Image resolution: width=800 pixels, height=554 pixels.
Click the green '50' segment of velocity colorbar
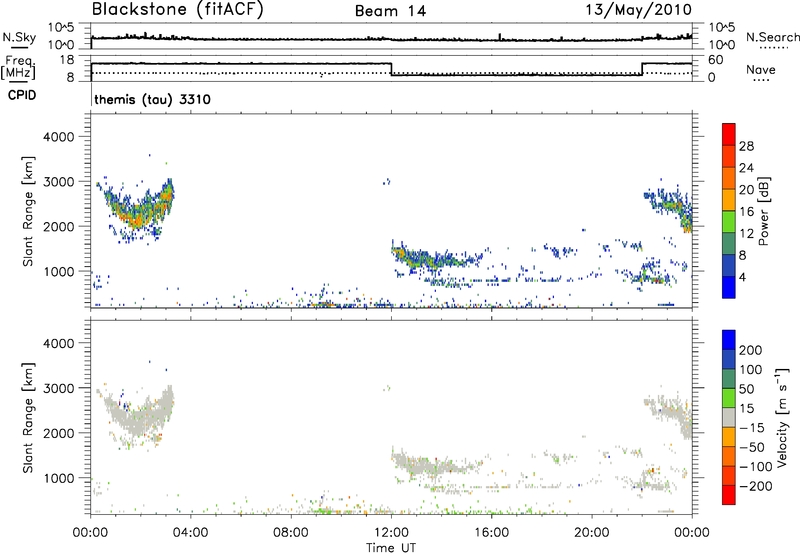729,398
